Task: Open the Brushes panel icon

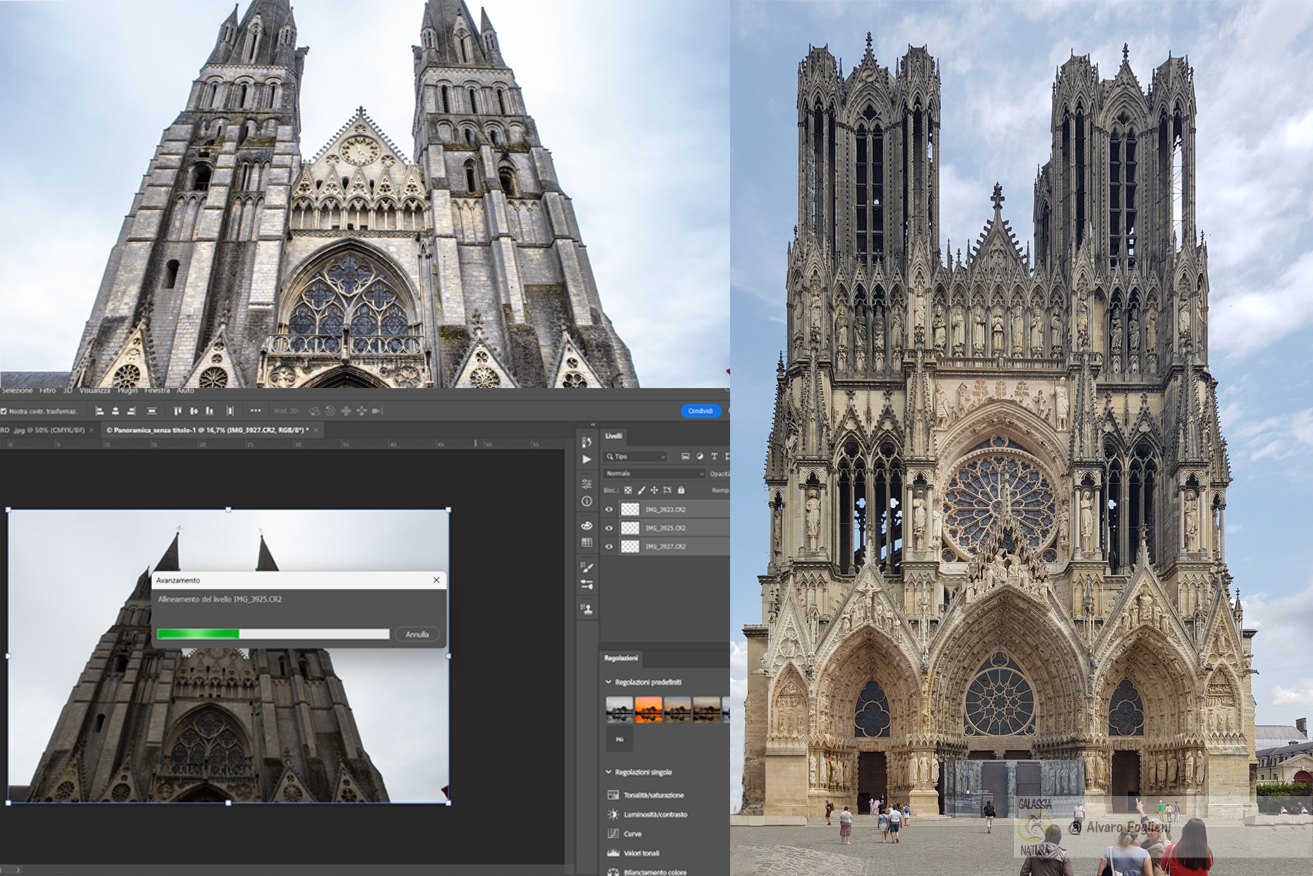Action: [x=587, y=567]
